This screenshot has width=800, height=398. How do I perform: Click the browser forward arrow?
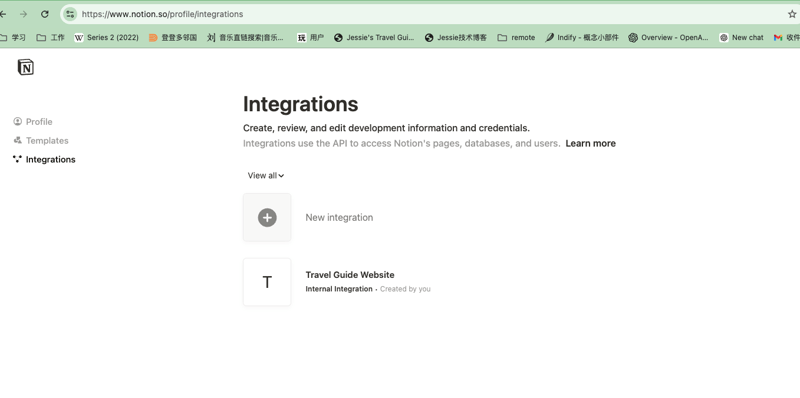click(23, 14)
